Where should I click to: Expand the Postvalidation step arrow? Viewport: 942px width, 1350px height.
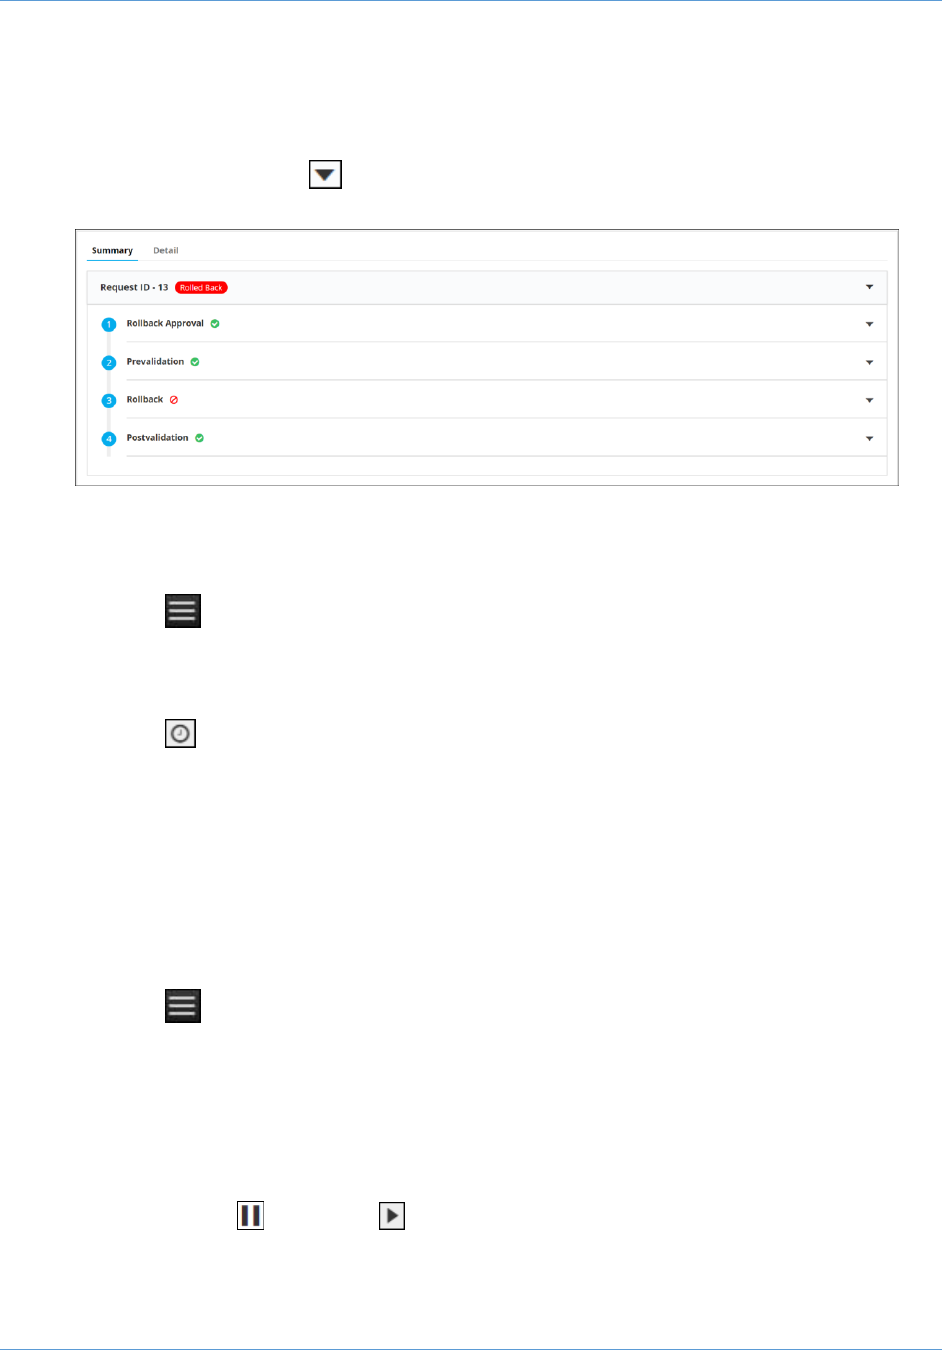pos(869,438)
